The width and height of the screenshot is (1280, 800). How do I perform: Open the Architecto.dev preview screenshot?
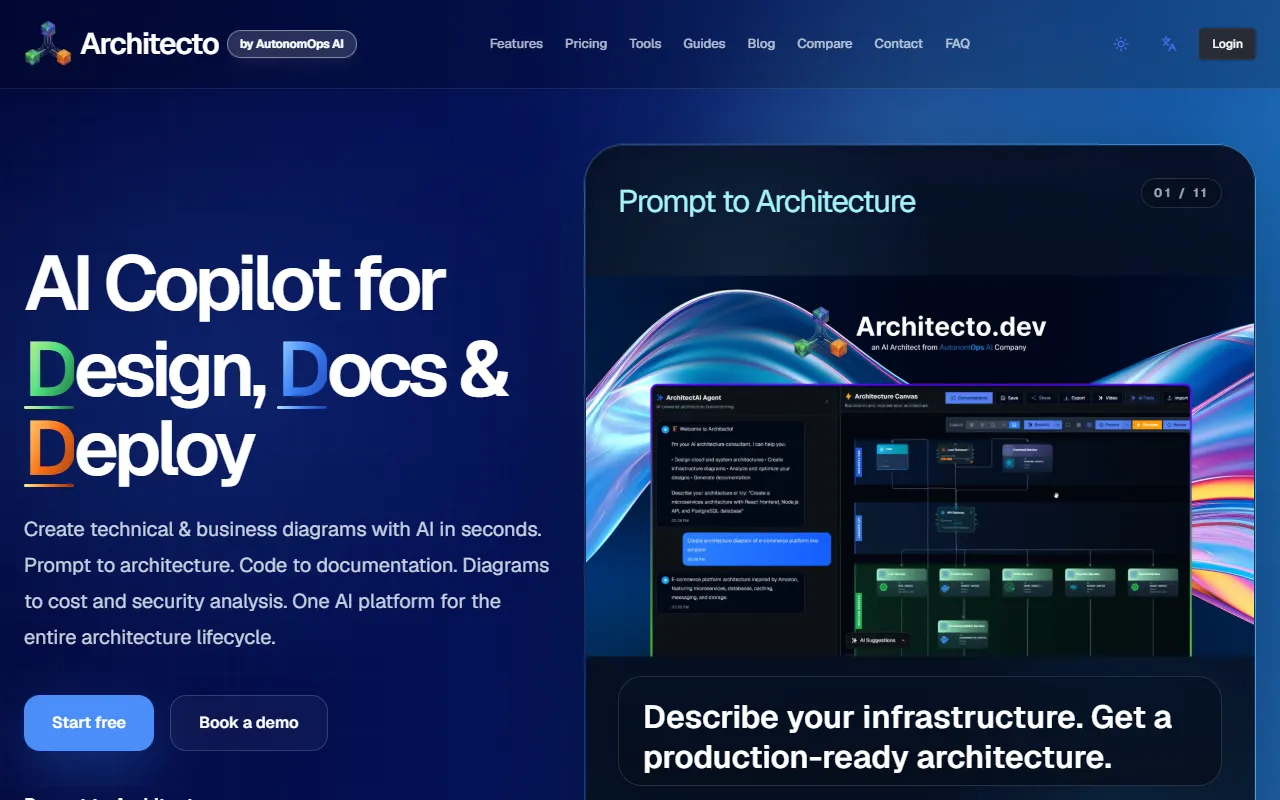(x=920, y=466)
